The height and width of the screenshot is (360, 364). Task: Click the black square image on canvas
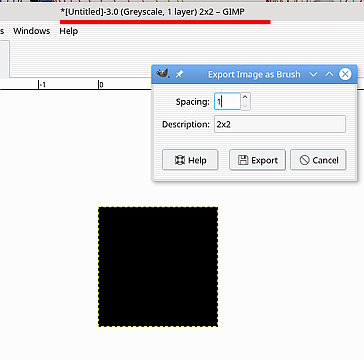(x=158, y=267)
